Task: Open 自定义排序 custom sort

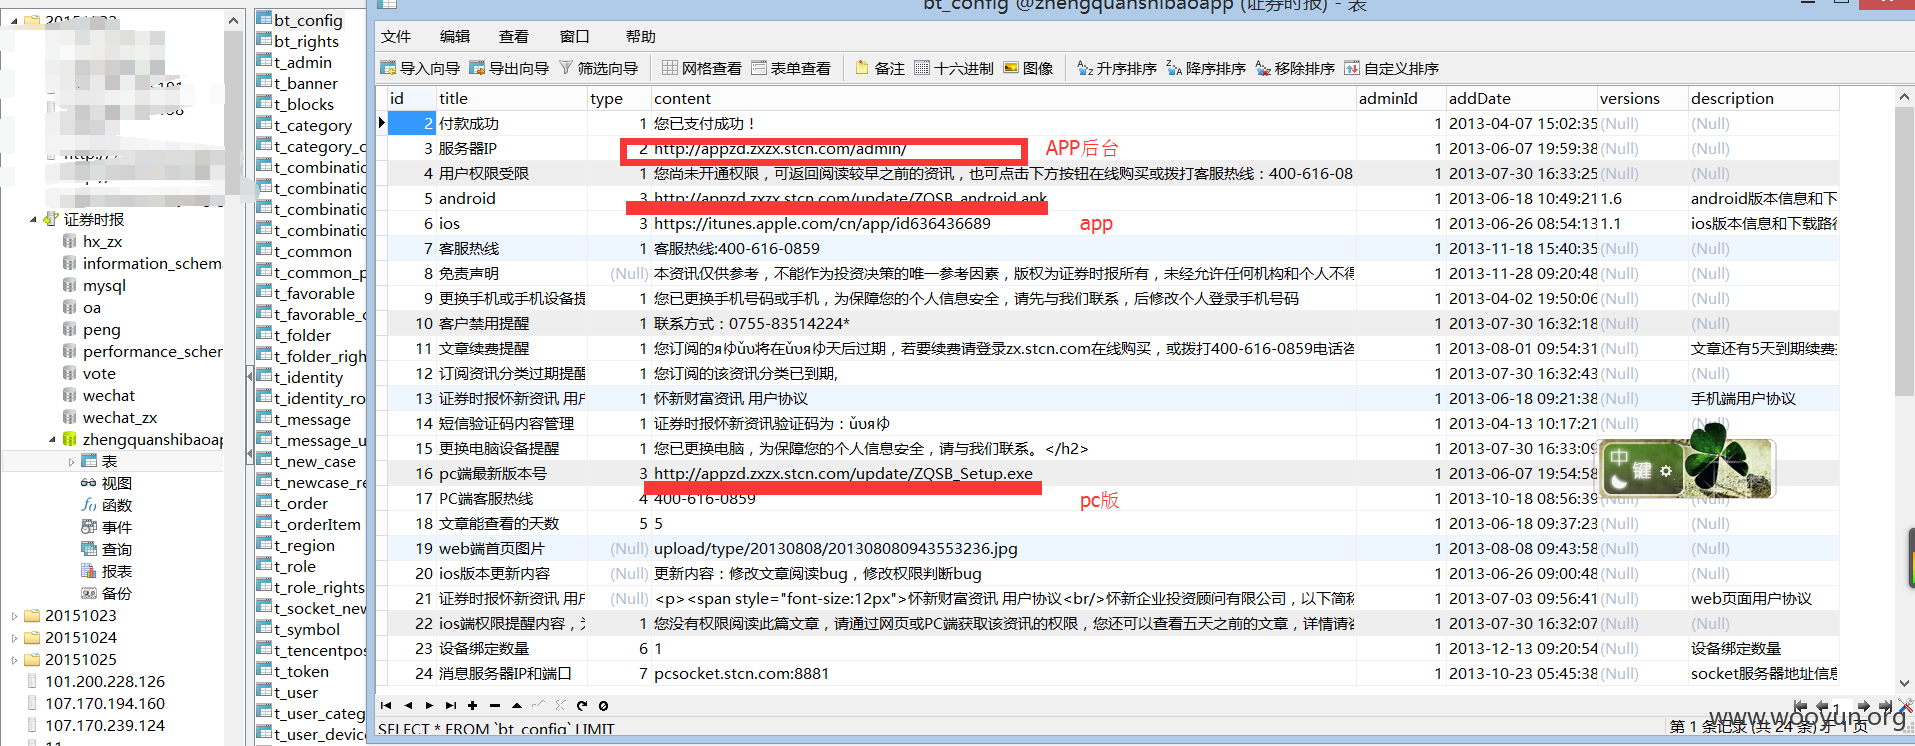Action: (1392, 68)
